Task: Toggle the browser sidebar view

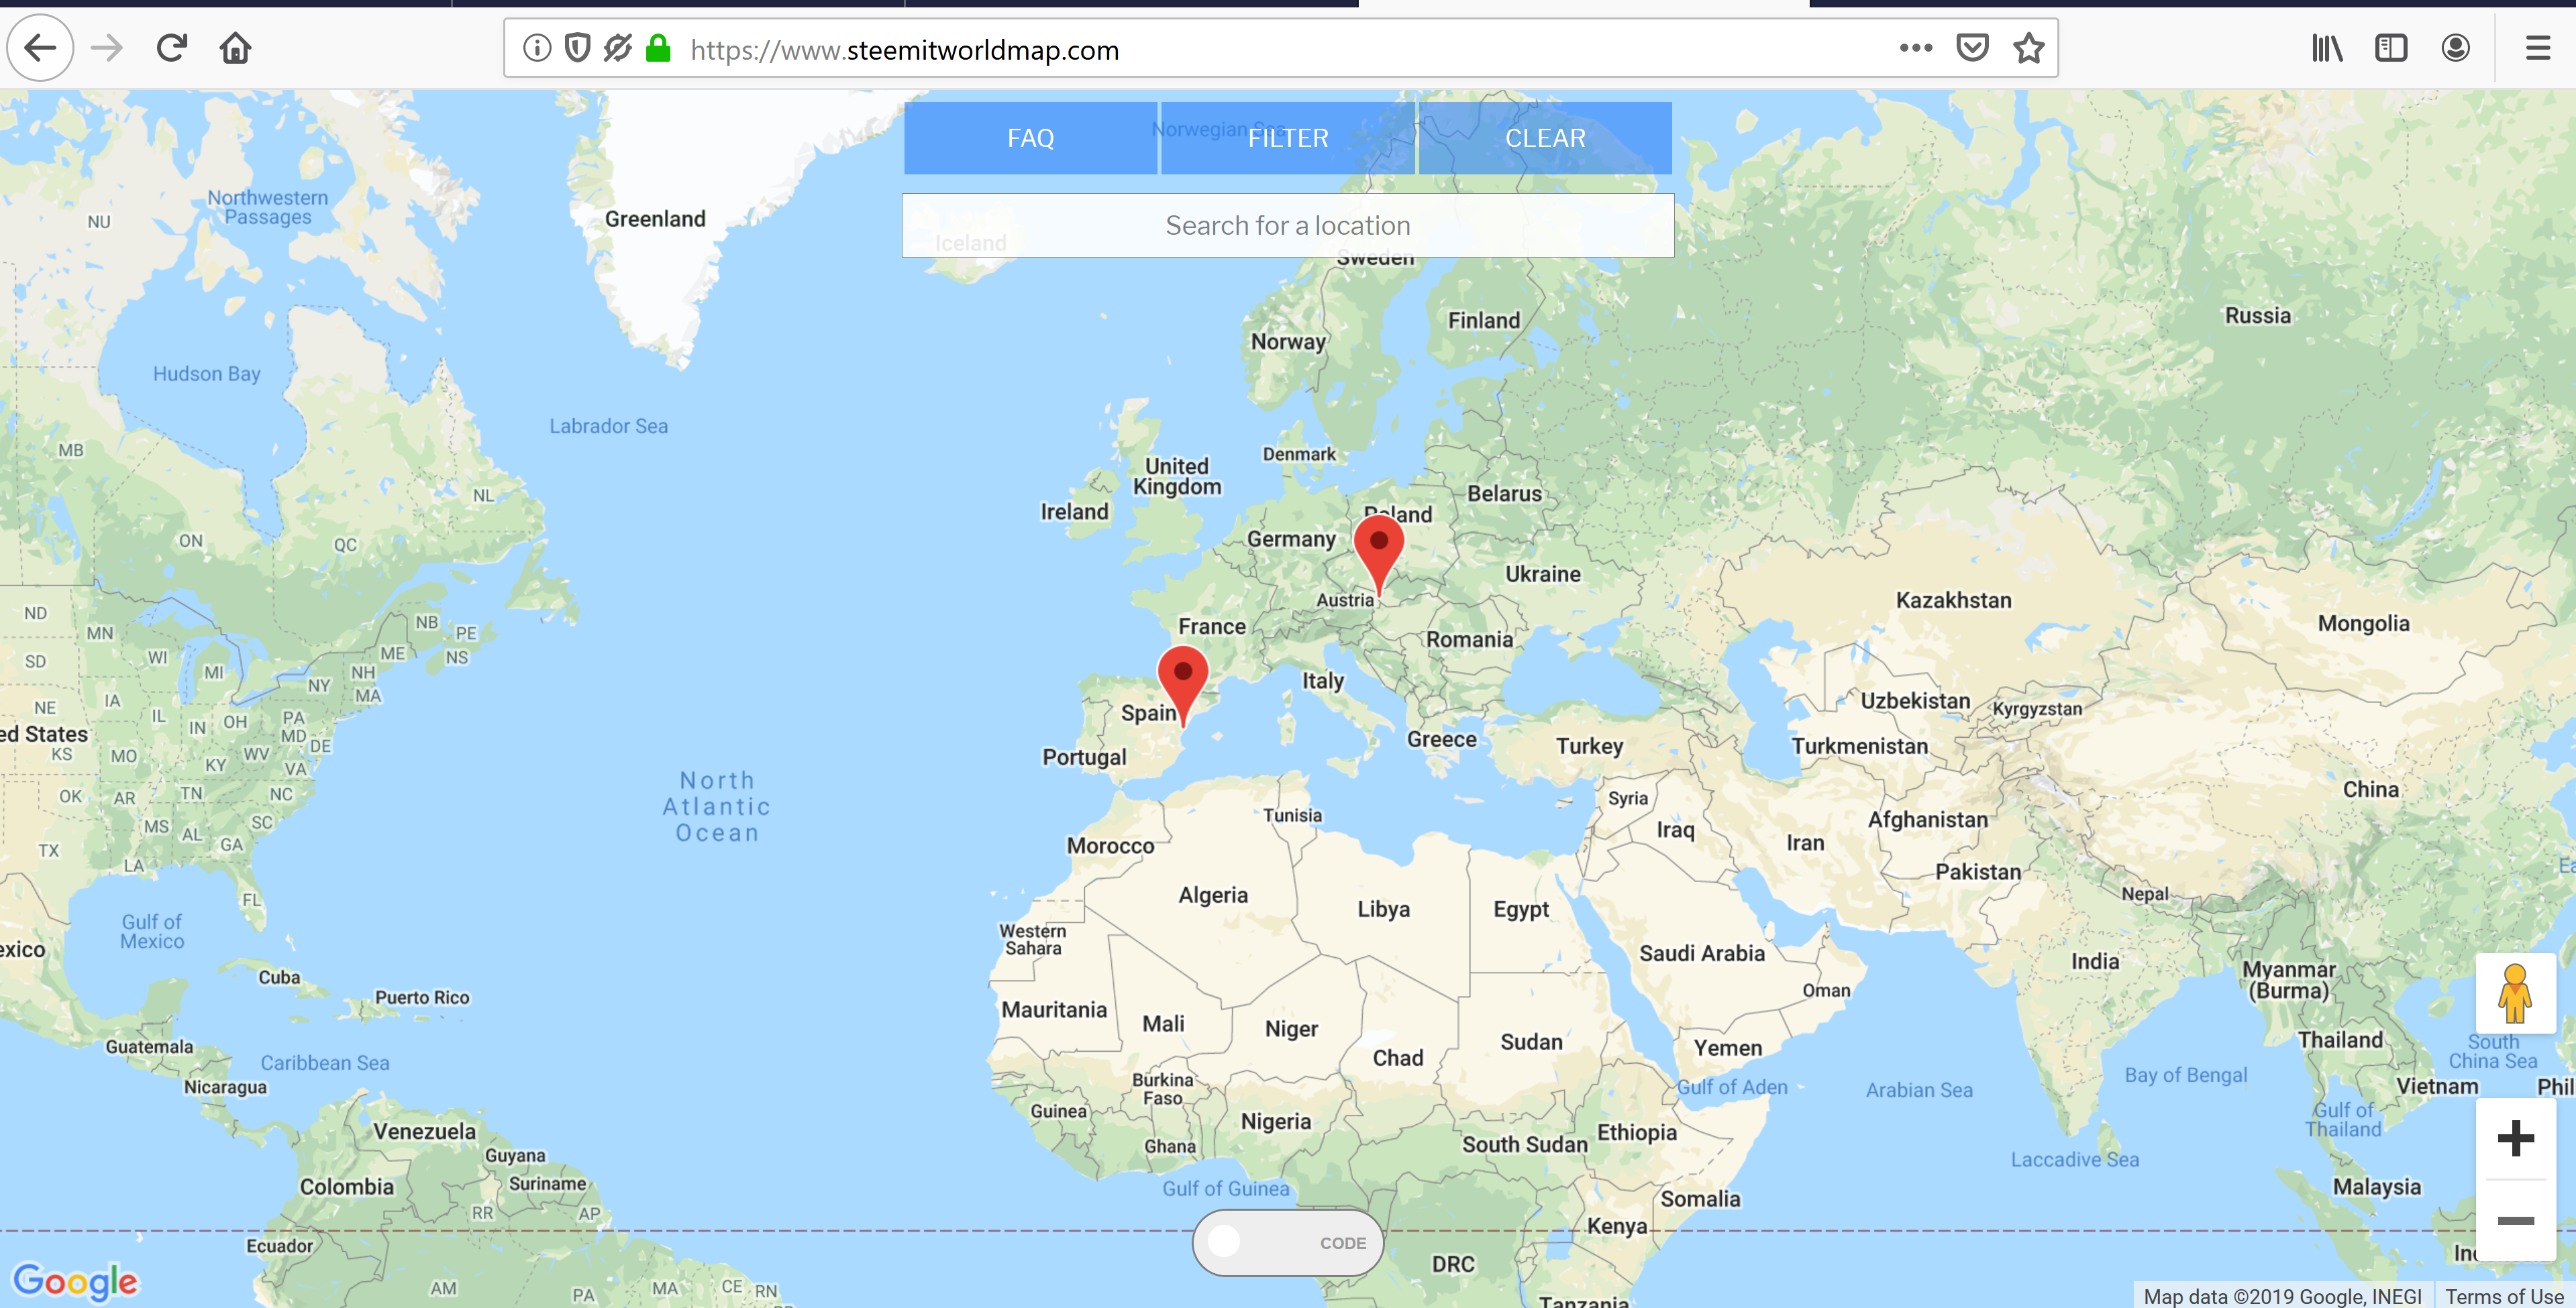Action: point(2391,48)
